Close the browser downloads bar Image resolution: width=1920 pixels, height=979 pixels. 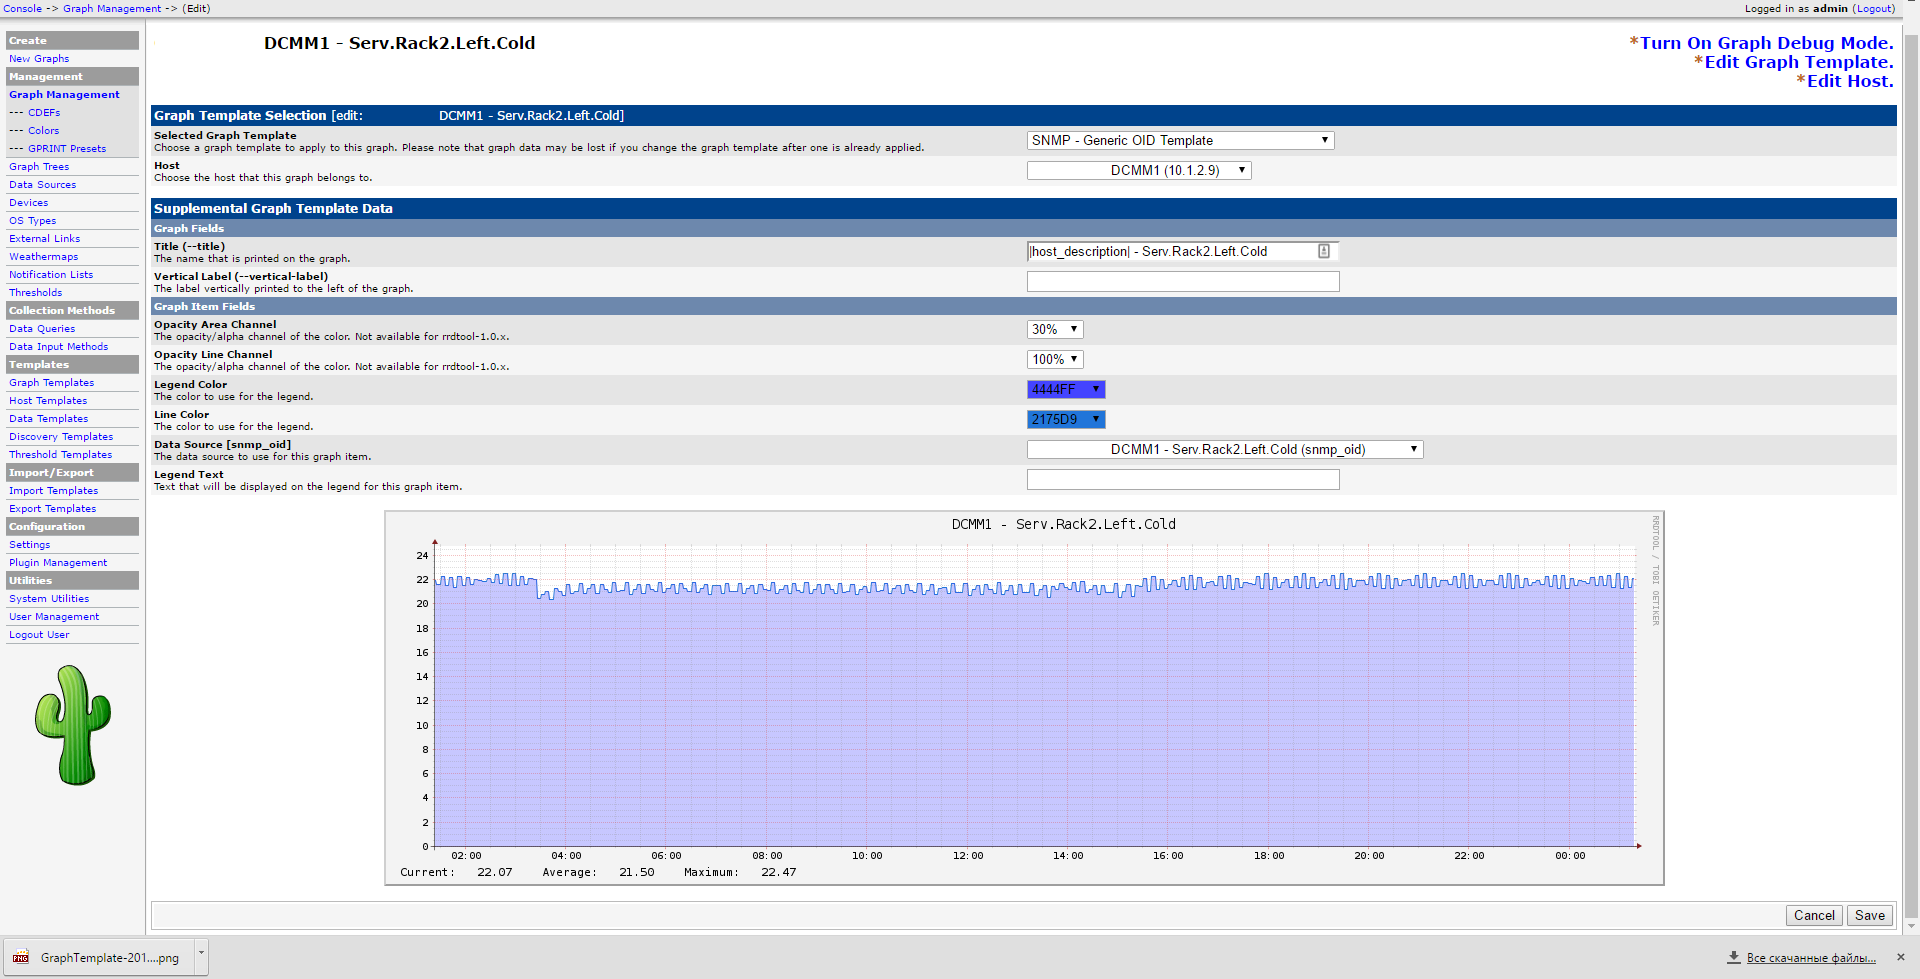(x=1901, y=957)
